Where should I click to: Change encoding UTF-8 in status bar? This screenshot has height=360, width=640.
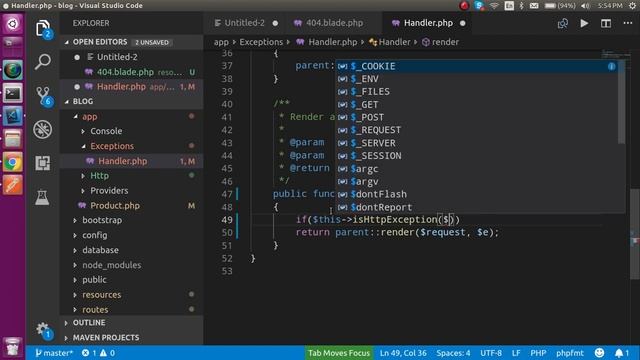click(x=491, y=353)
